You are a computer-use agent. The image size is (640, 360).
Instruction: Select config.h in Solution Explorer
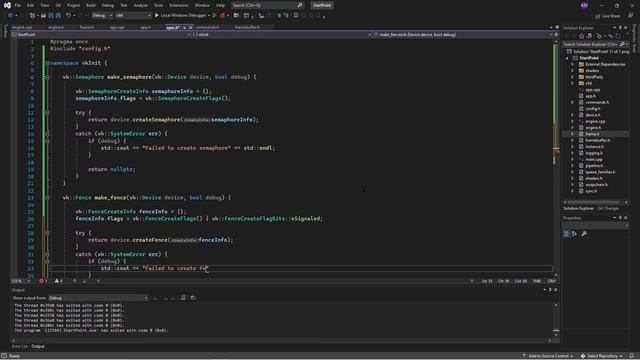pyautogui.click(x=593, y=109)
